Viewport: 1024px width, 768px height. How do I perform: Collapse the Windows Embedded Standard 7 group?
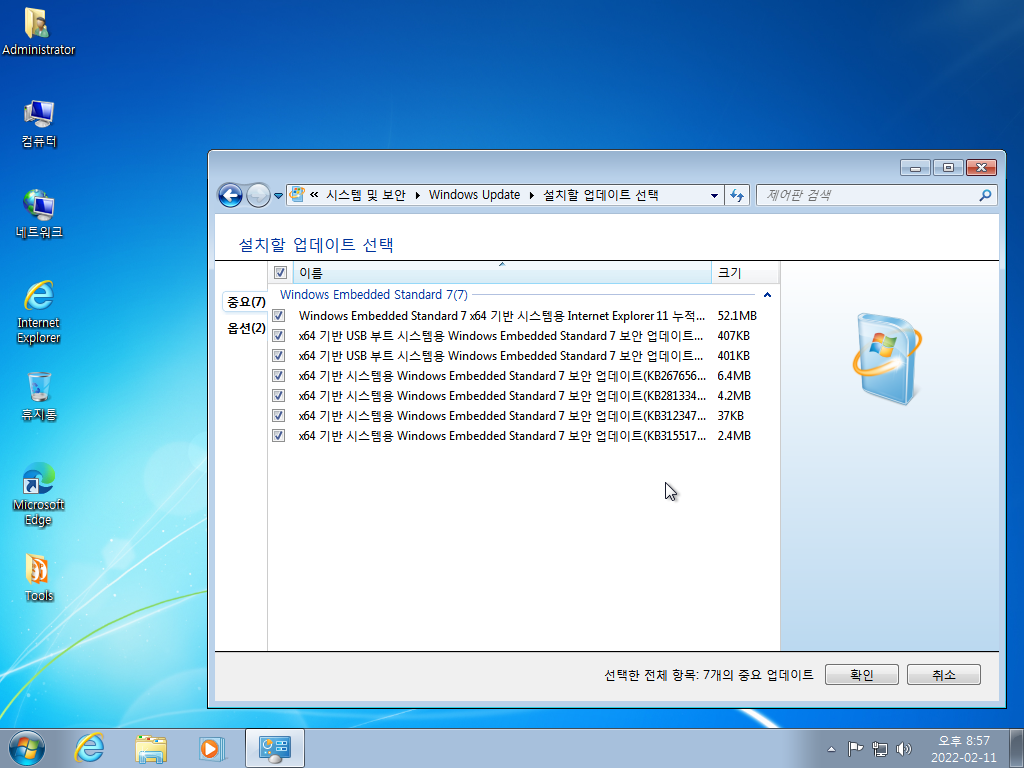tap(767, 295)
